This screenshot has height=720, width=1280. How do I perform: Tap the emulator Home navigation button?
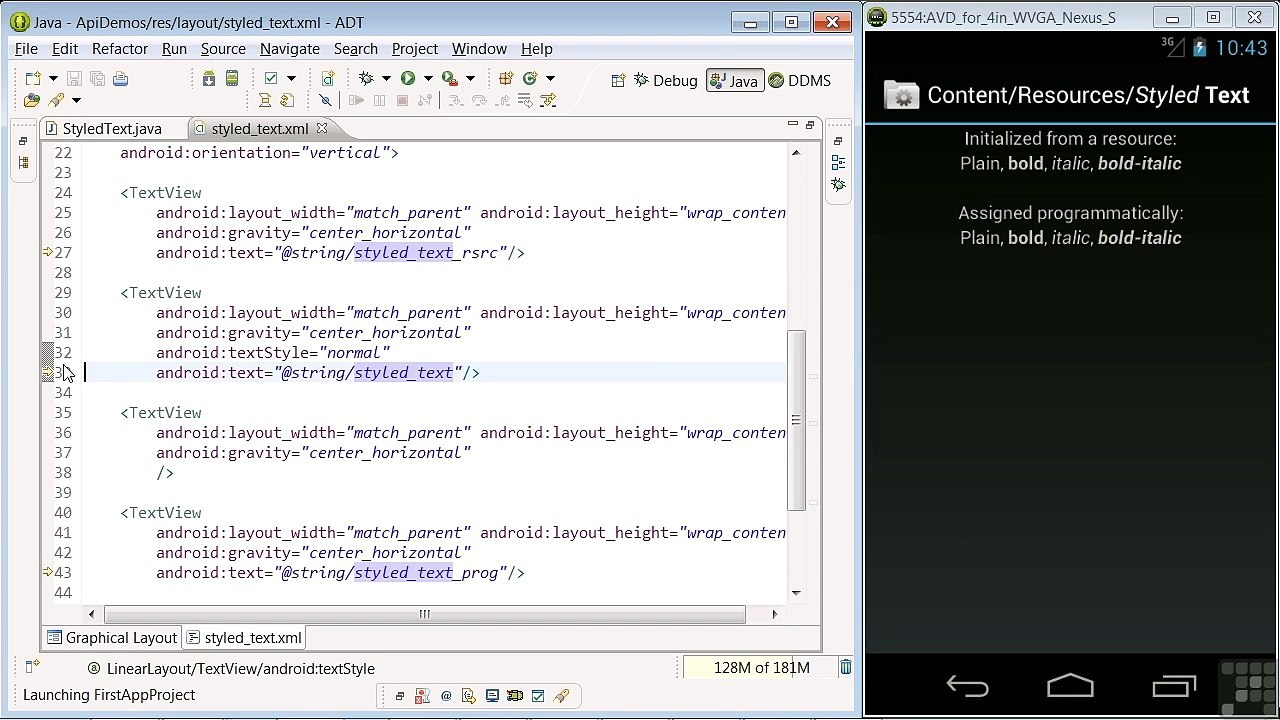1070,686
